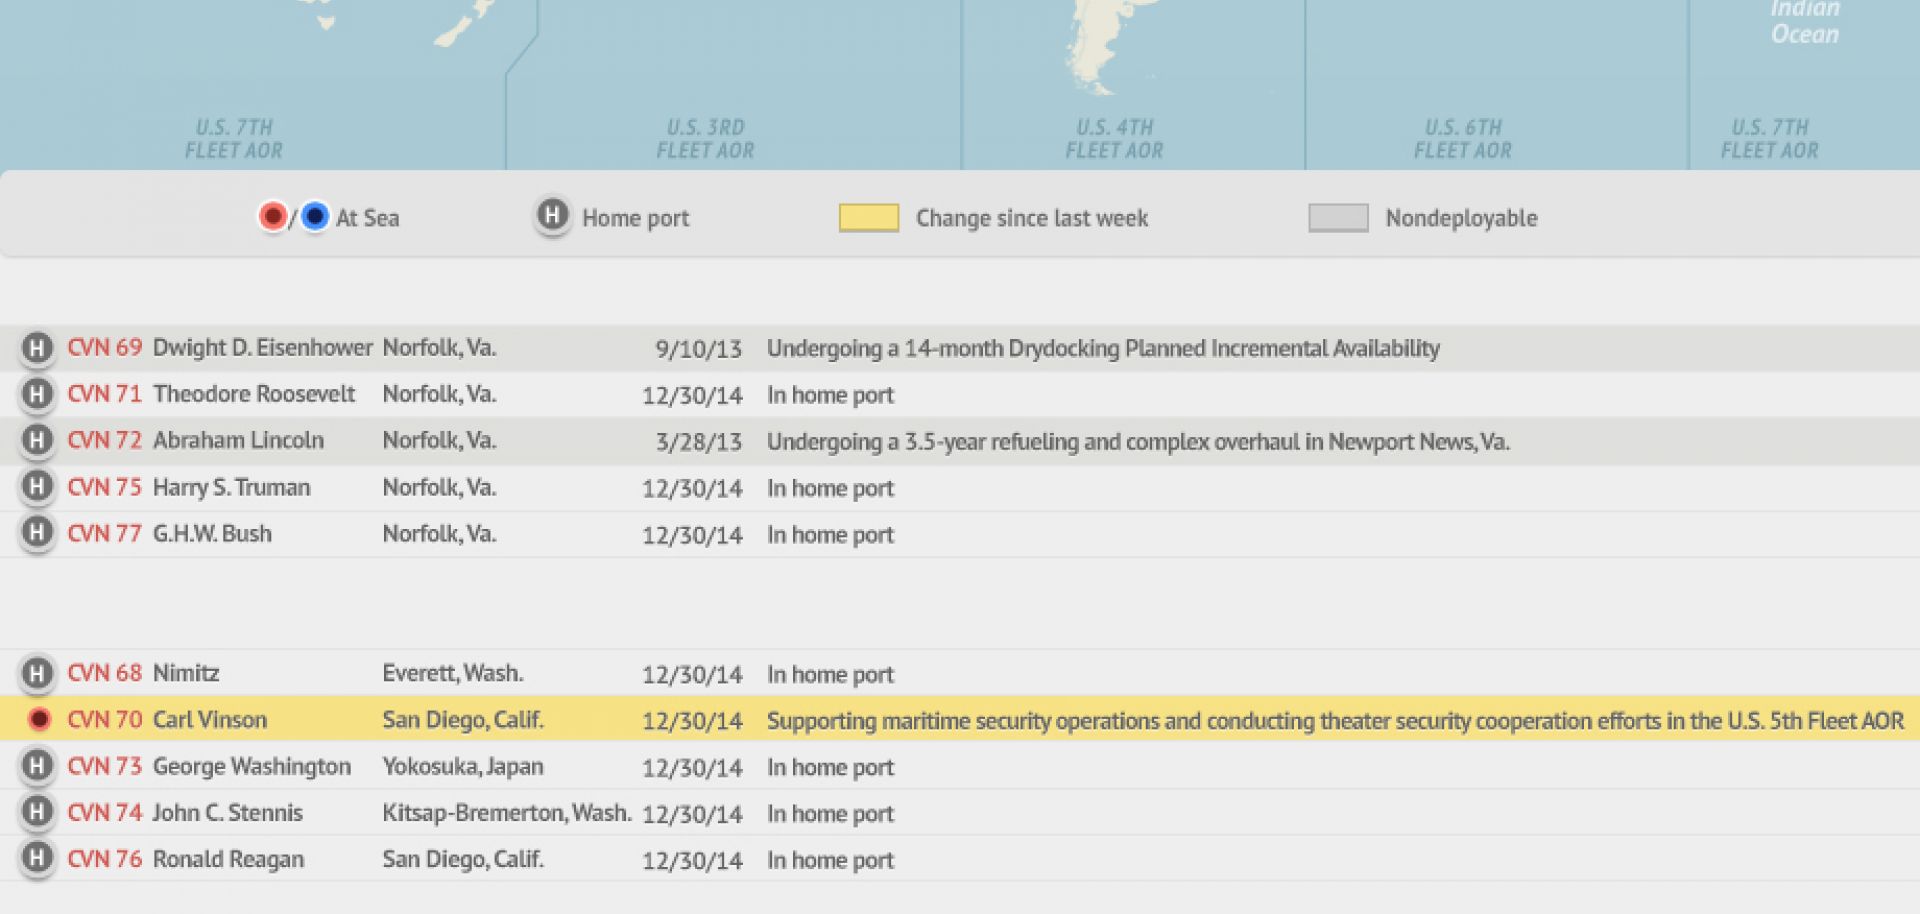This screenshot has height=914, width=1920.
Task: Click the At Sea legend label
Action: tap(367, 218)
